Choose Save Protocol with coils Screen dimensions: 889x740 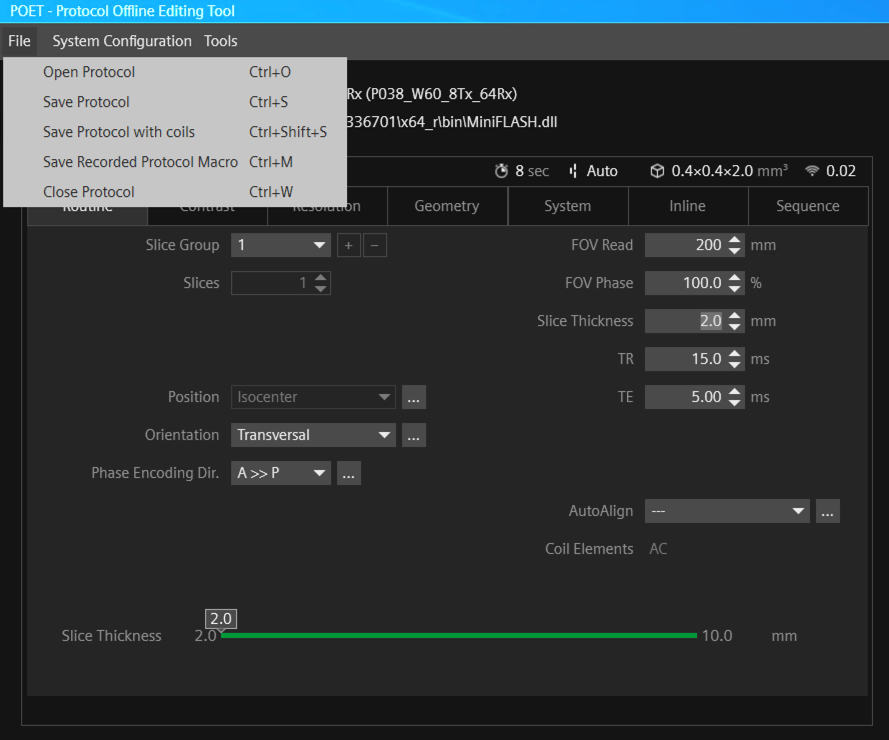coord(119,132)
